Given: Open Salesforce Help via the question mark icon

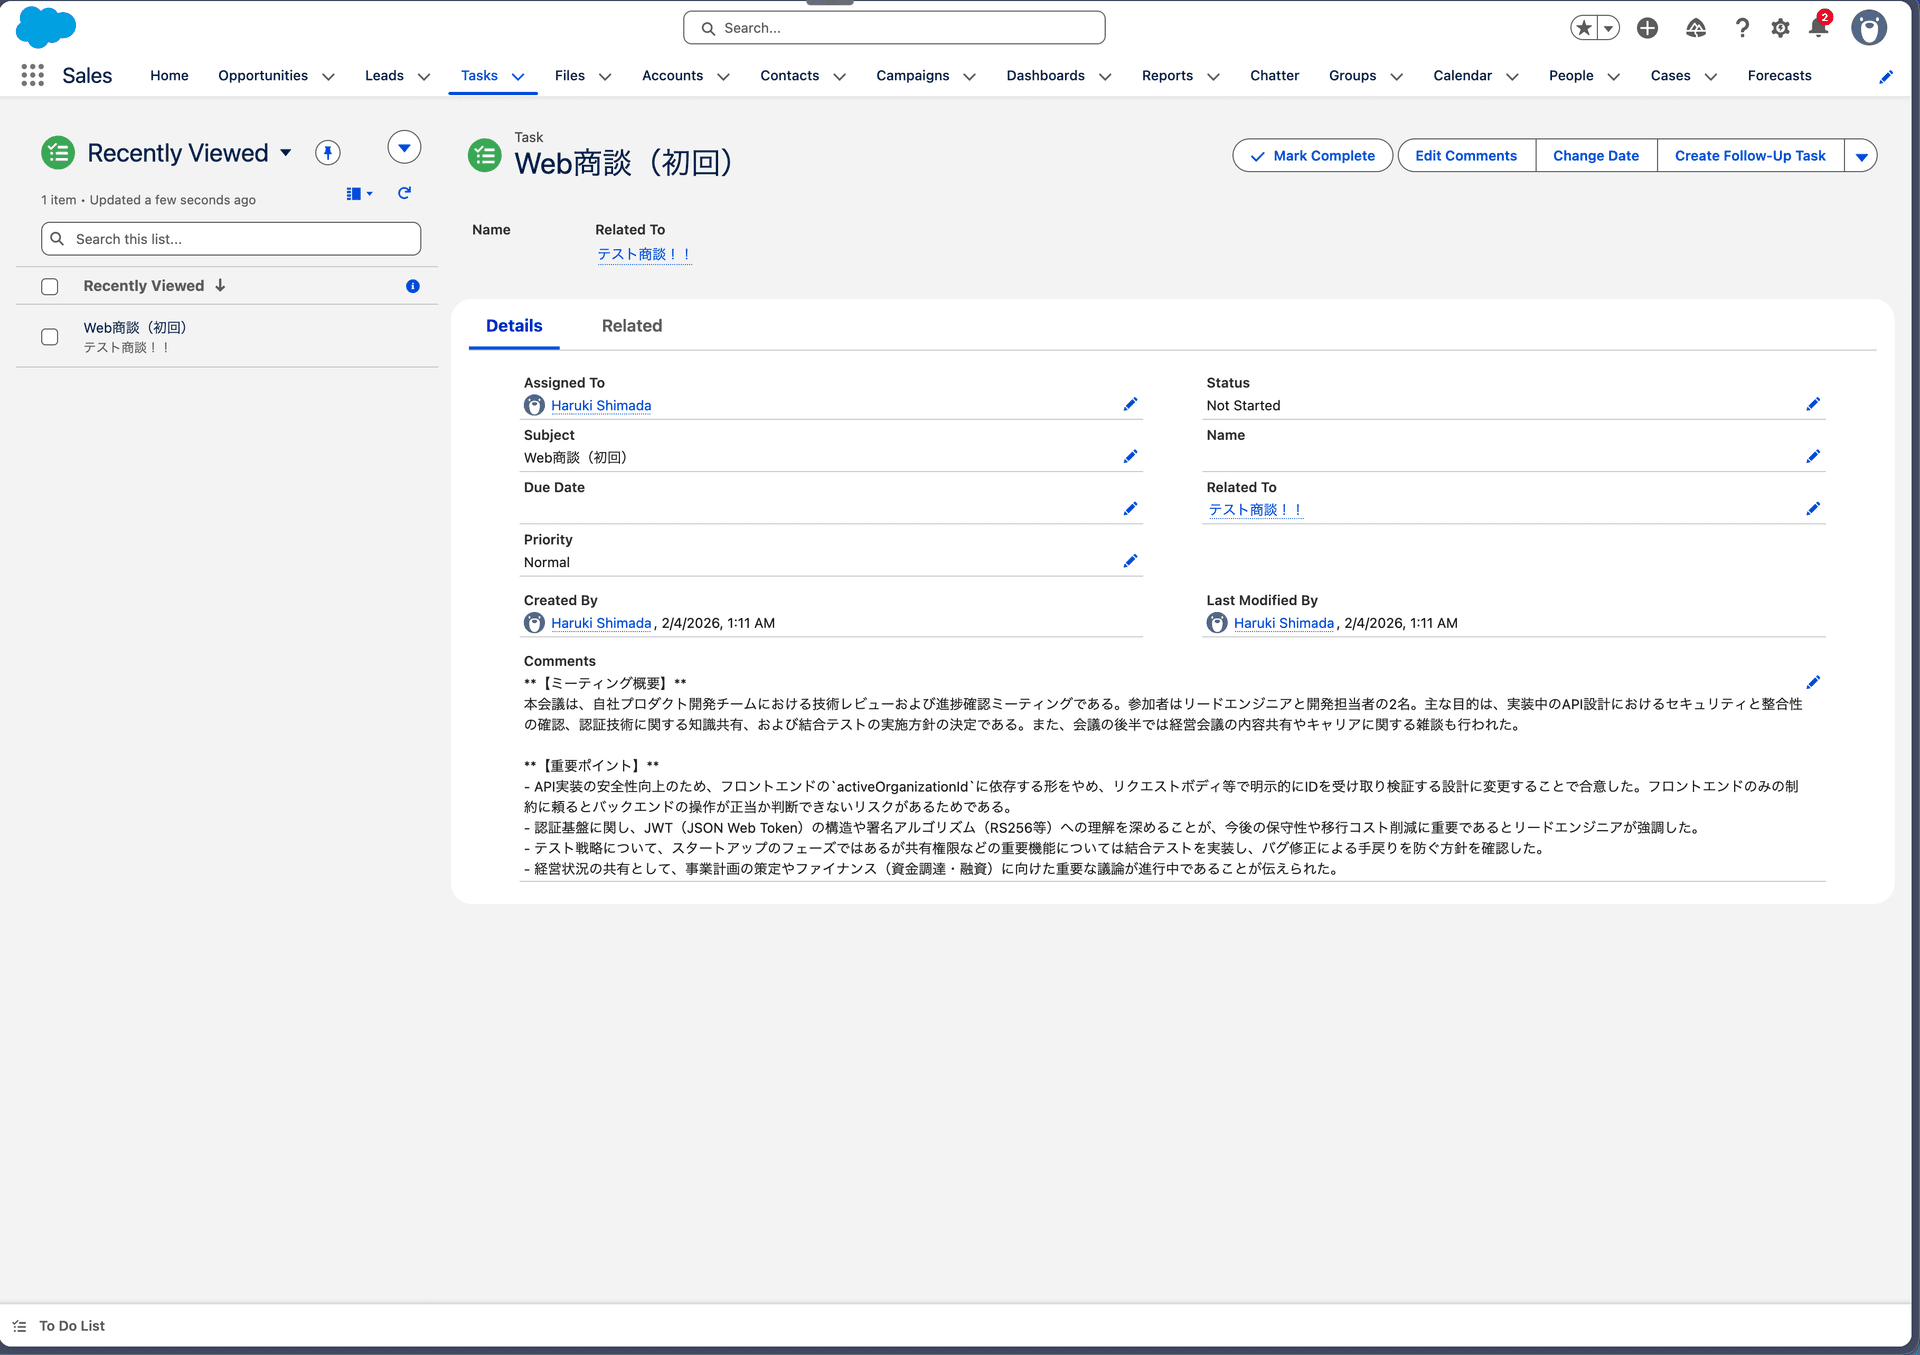Looking at the screenshot, I should coord(1742,28).
